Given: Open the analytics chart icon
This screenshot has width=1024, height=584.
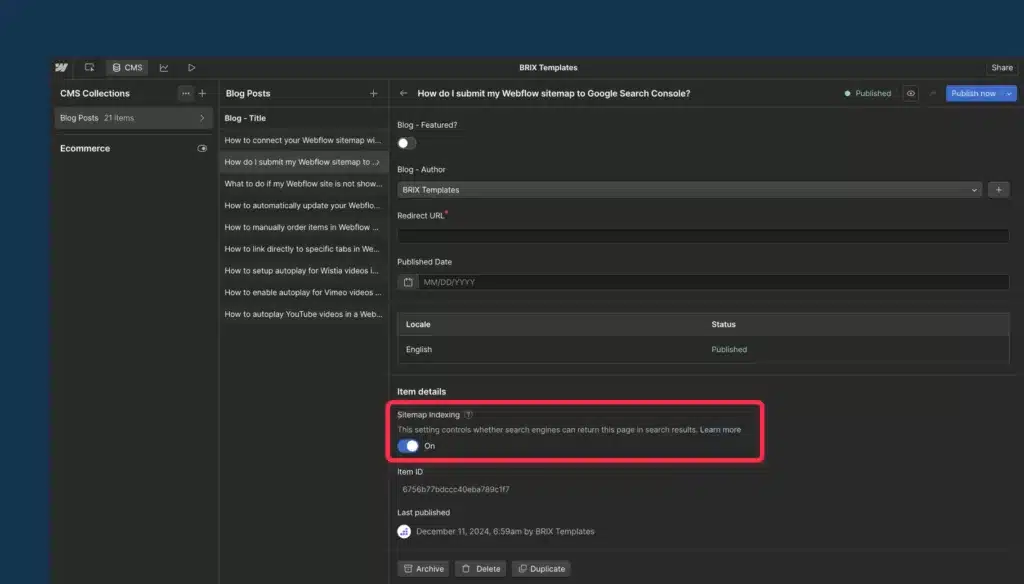Looking at the screenshot, I should click(x=164, y=68).
